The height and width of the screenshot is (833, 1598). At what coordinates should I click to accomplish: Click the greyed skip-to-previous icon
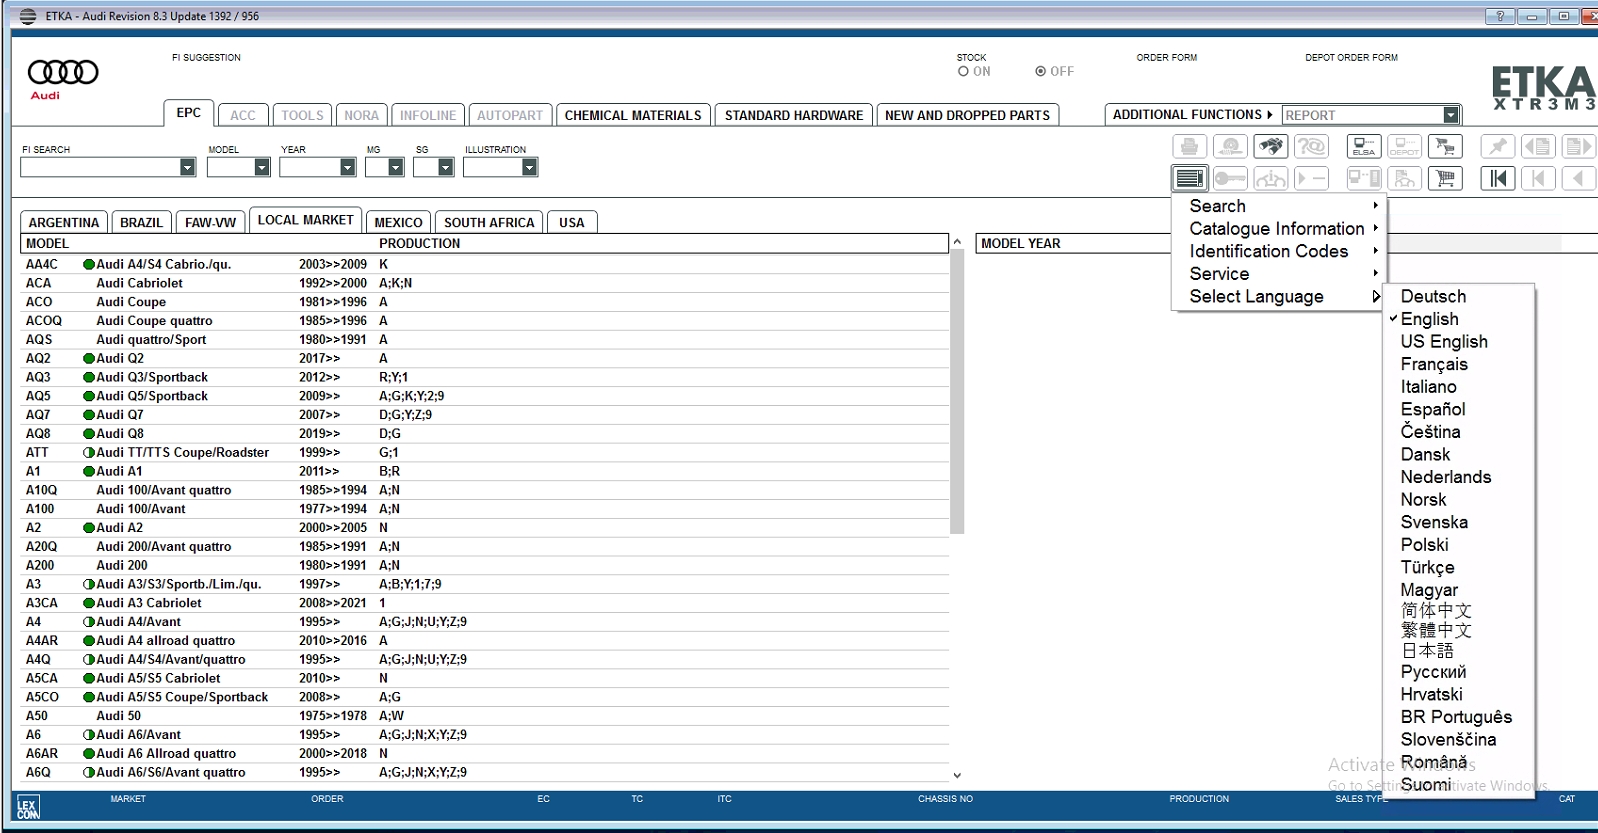pos(1538,179)
